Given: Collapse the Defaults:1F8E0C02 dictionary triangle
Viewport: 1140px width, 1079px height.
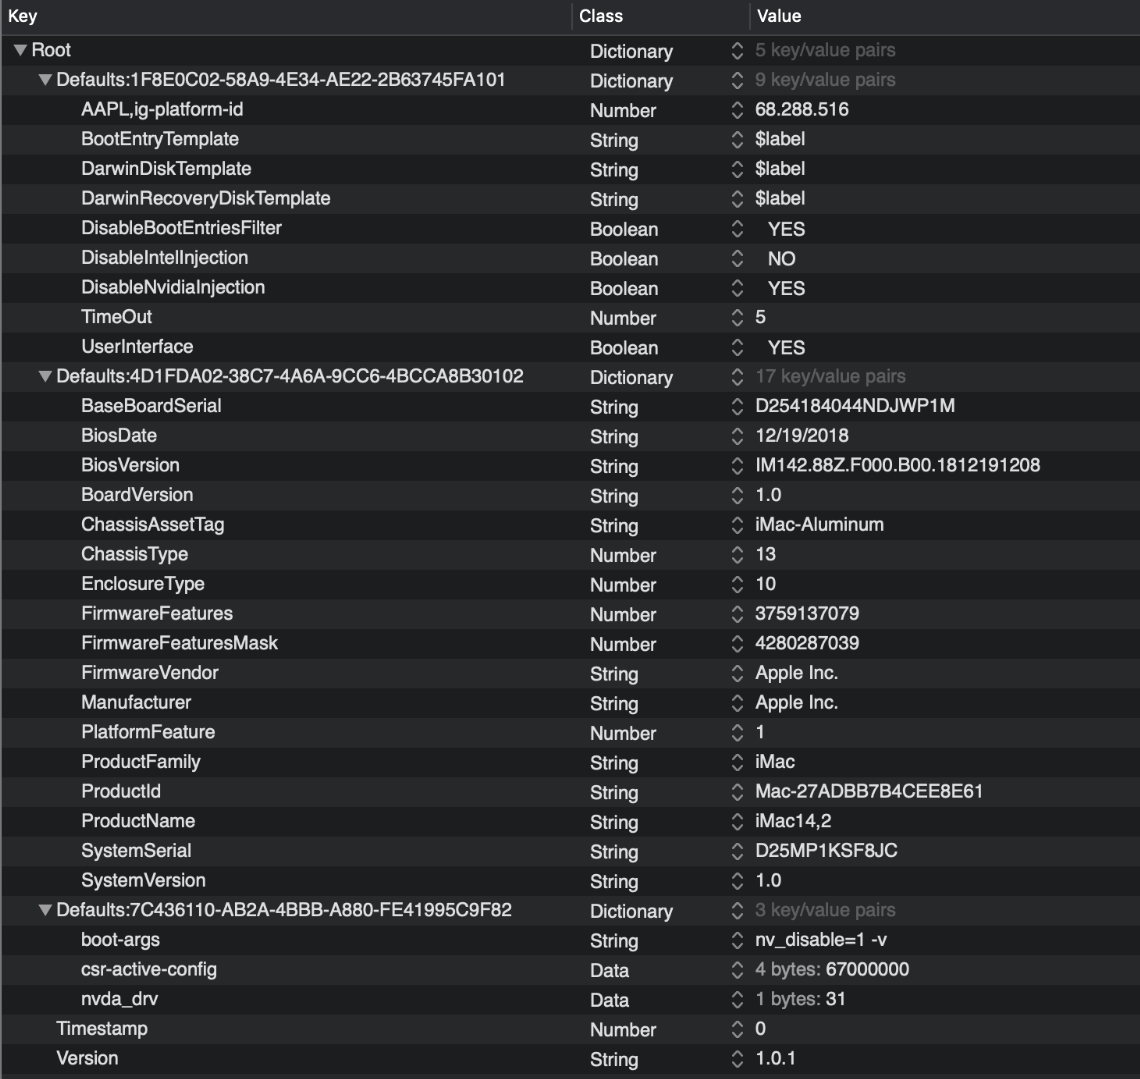Looking at the screenshot, I should (45, 80).
